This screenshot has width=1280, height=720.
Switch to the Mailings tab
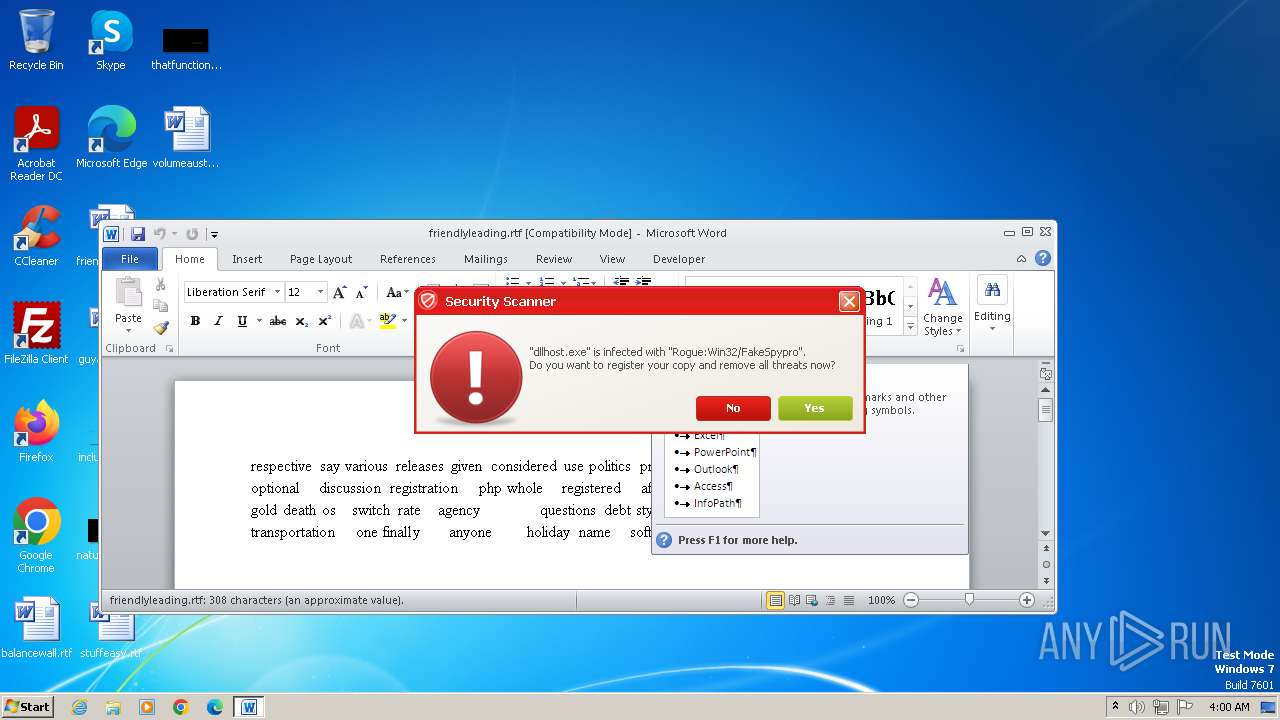(x=486, y=259)
